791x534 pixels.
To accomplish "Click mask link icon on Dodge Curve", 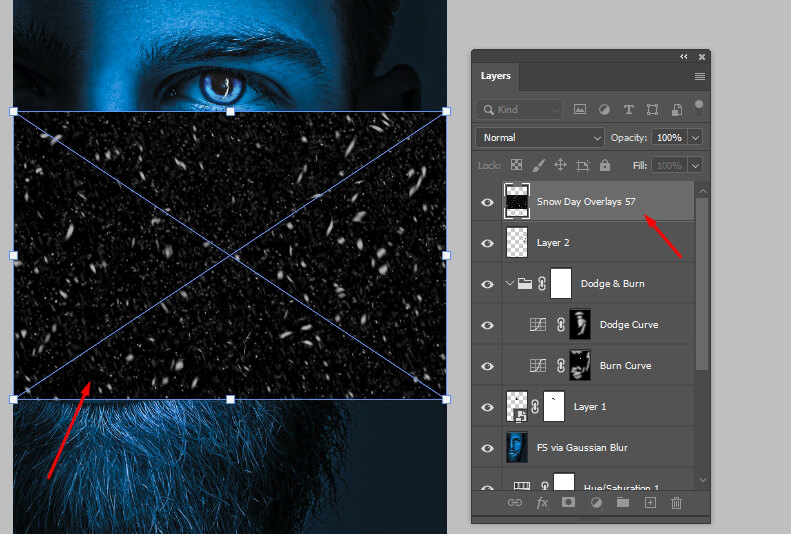I will 560,324.
